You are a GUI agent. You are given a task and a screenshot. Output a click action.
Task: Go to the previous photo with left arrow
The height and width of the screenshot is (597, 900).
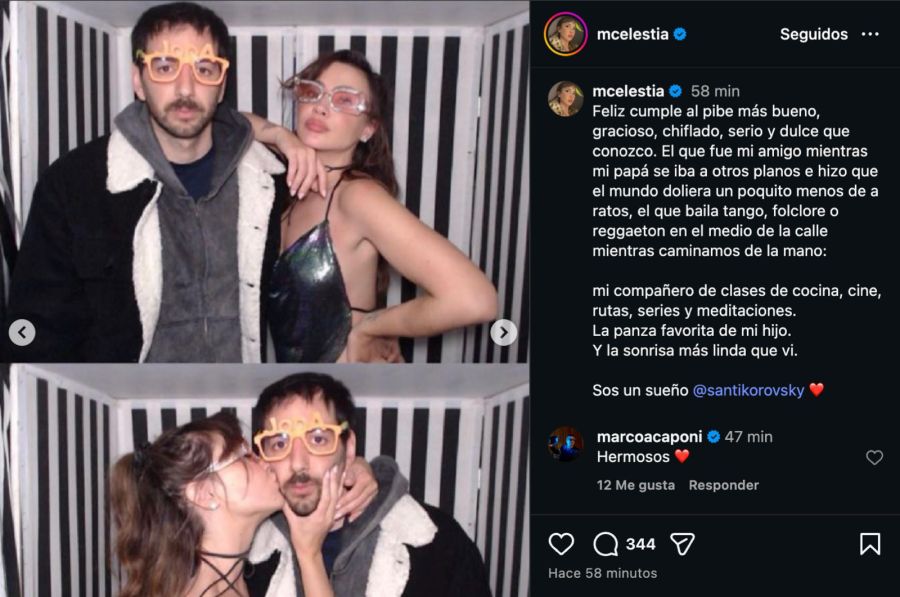(22, 332)
